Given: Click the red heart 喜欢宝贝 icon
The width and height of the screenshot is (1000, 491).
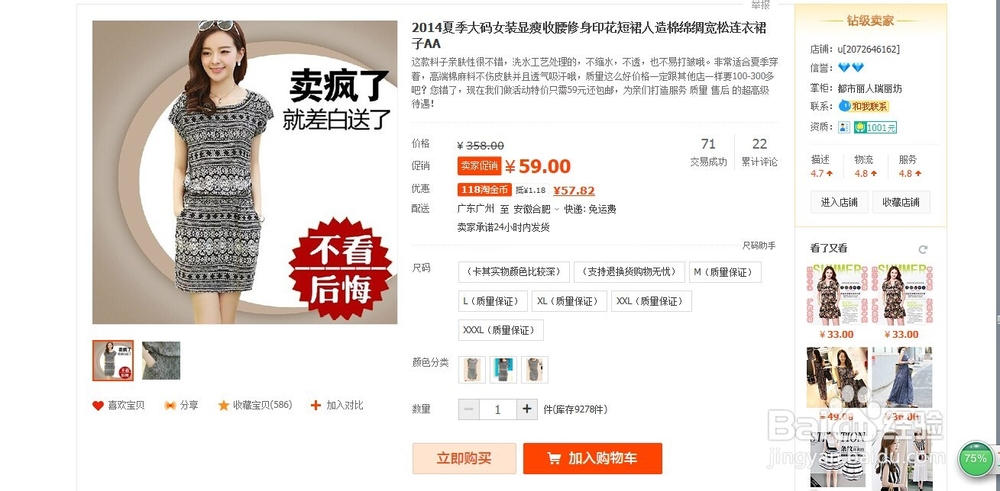Looking at the screenshot, I should [x=98, y=406].
